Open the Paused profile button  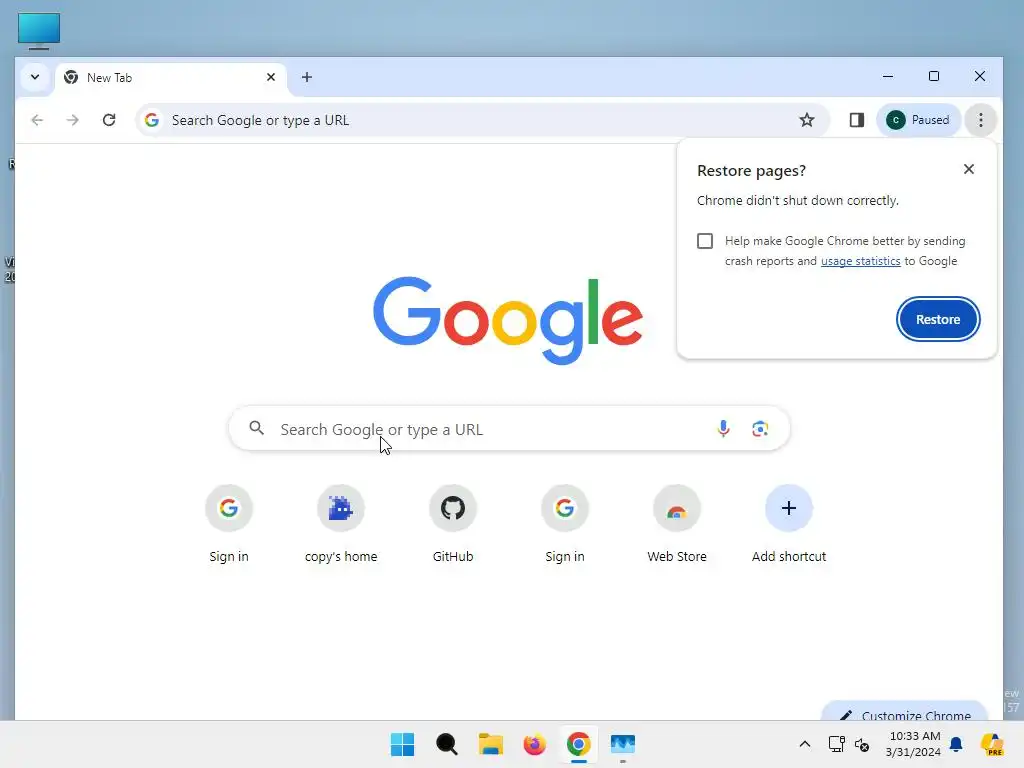[x=918, y=120]
